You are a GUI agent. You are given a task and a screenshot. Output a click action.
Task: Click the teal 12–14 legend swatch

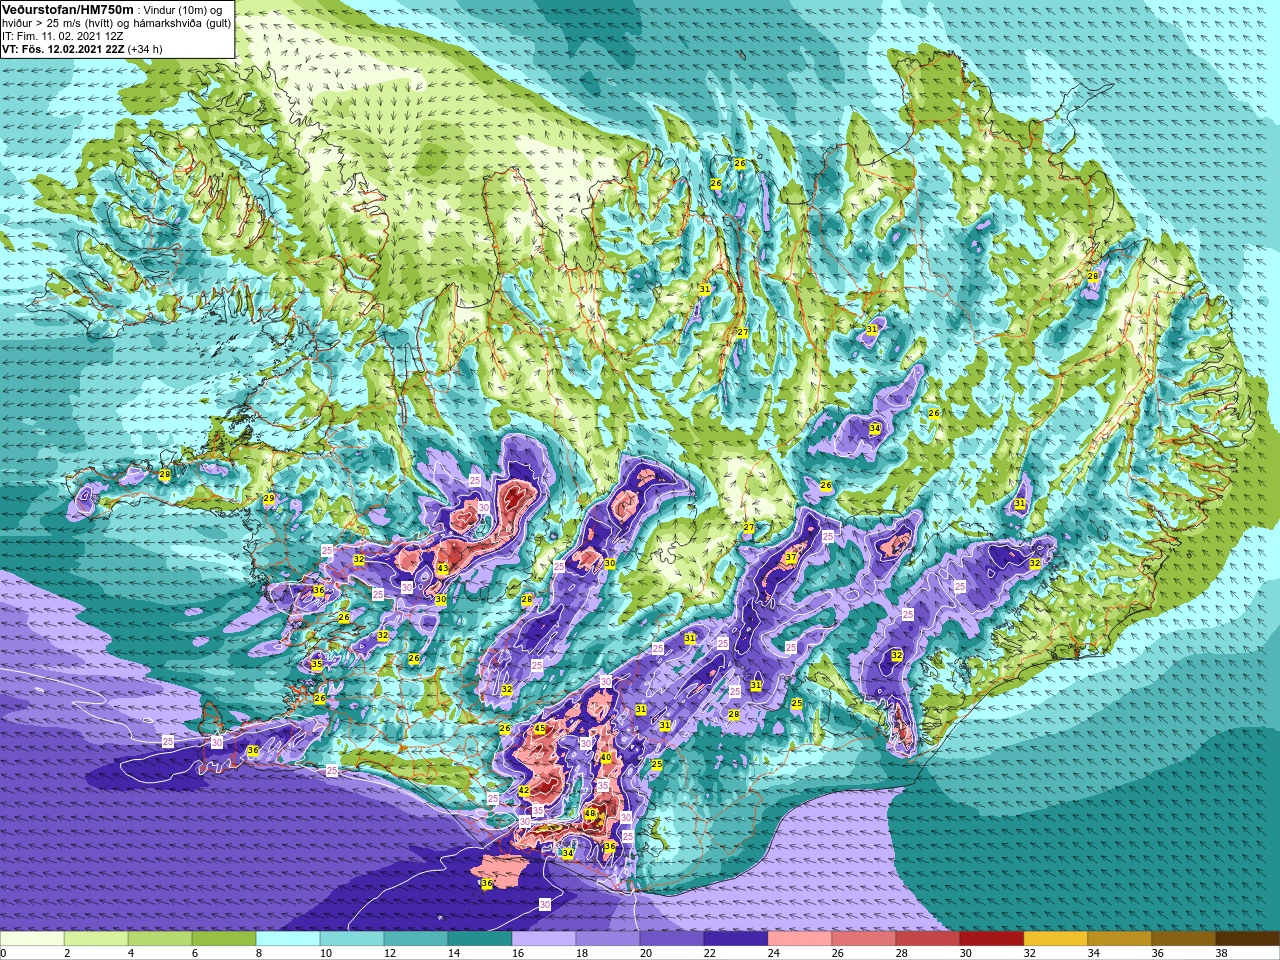(416, 939)
